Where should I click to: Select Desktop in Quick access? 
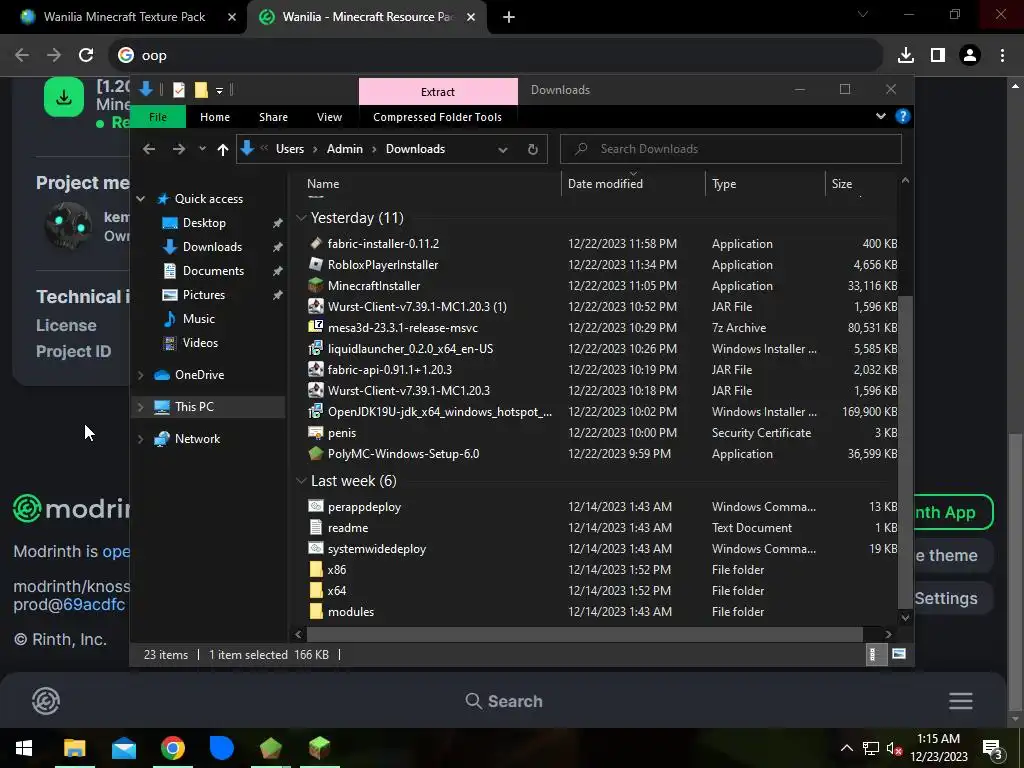point(204,223)
